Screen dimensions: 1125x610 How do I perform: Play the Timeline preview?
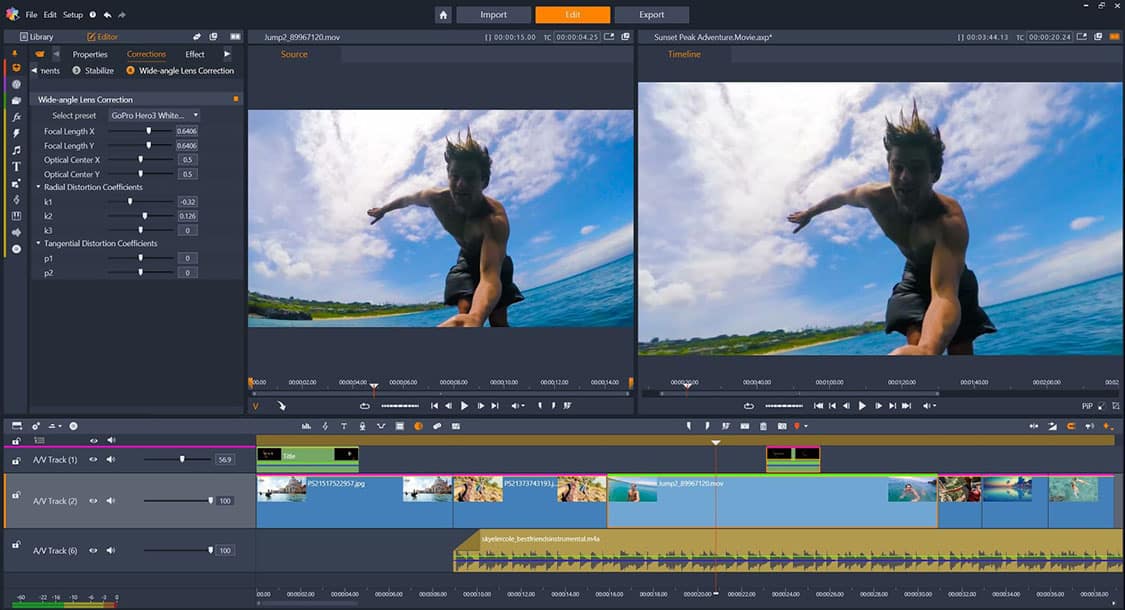pyautogui.click(x=862, y=406)
